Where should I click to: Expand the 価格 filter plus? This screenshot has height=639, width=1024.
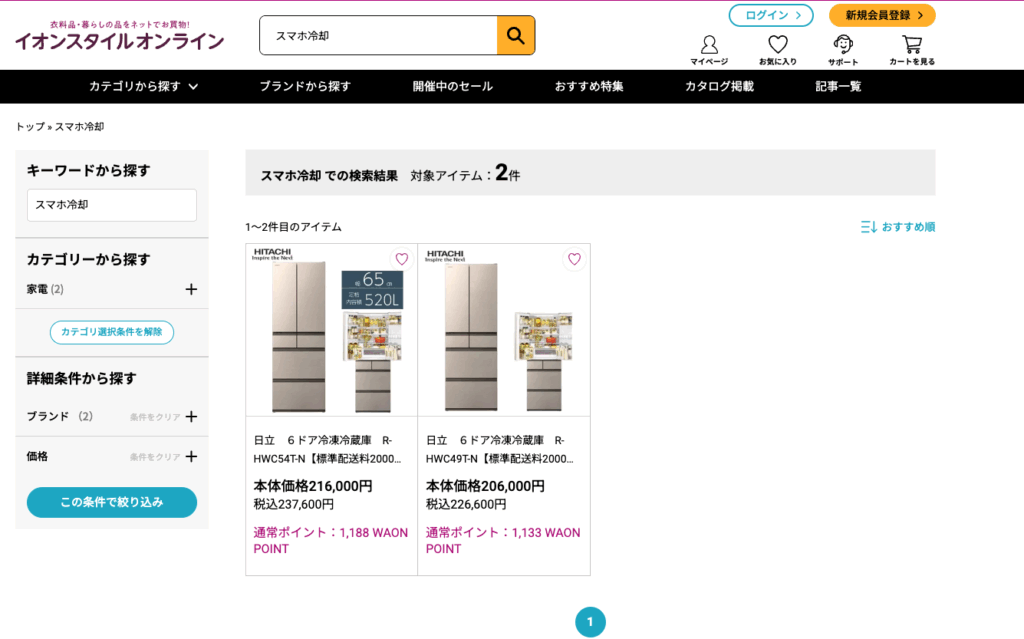pos(191,456)
